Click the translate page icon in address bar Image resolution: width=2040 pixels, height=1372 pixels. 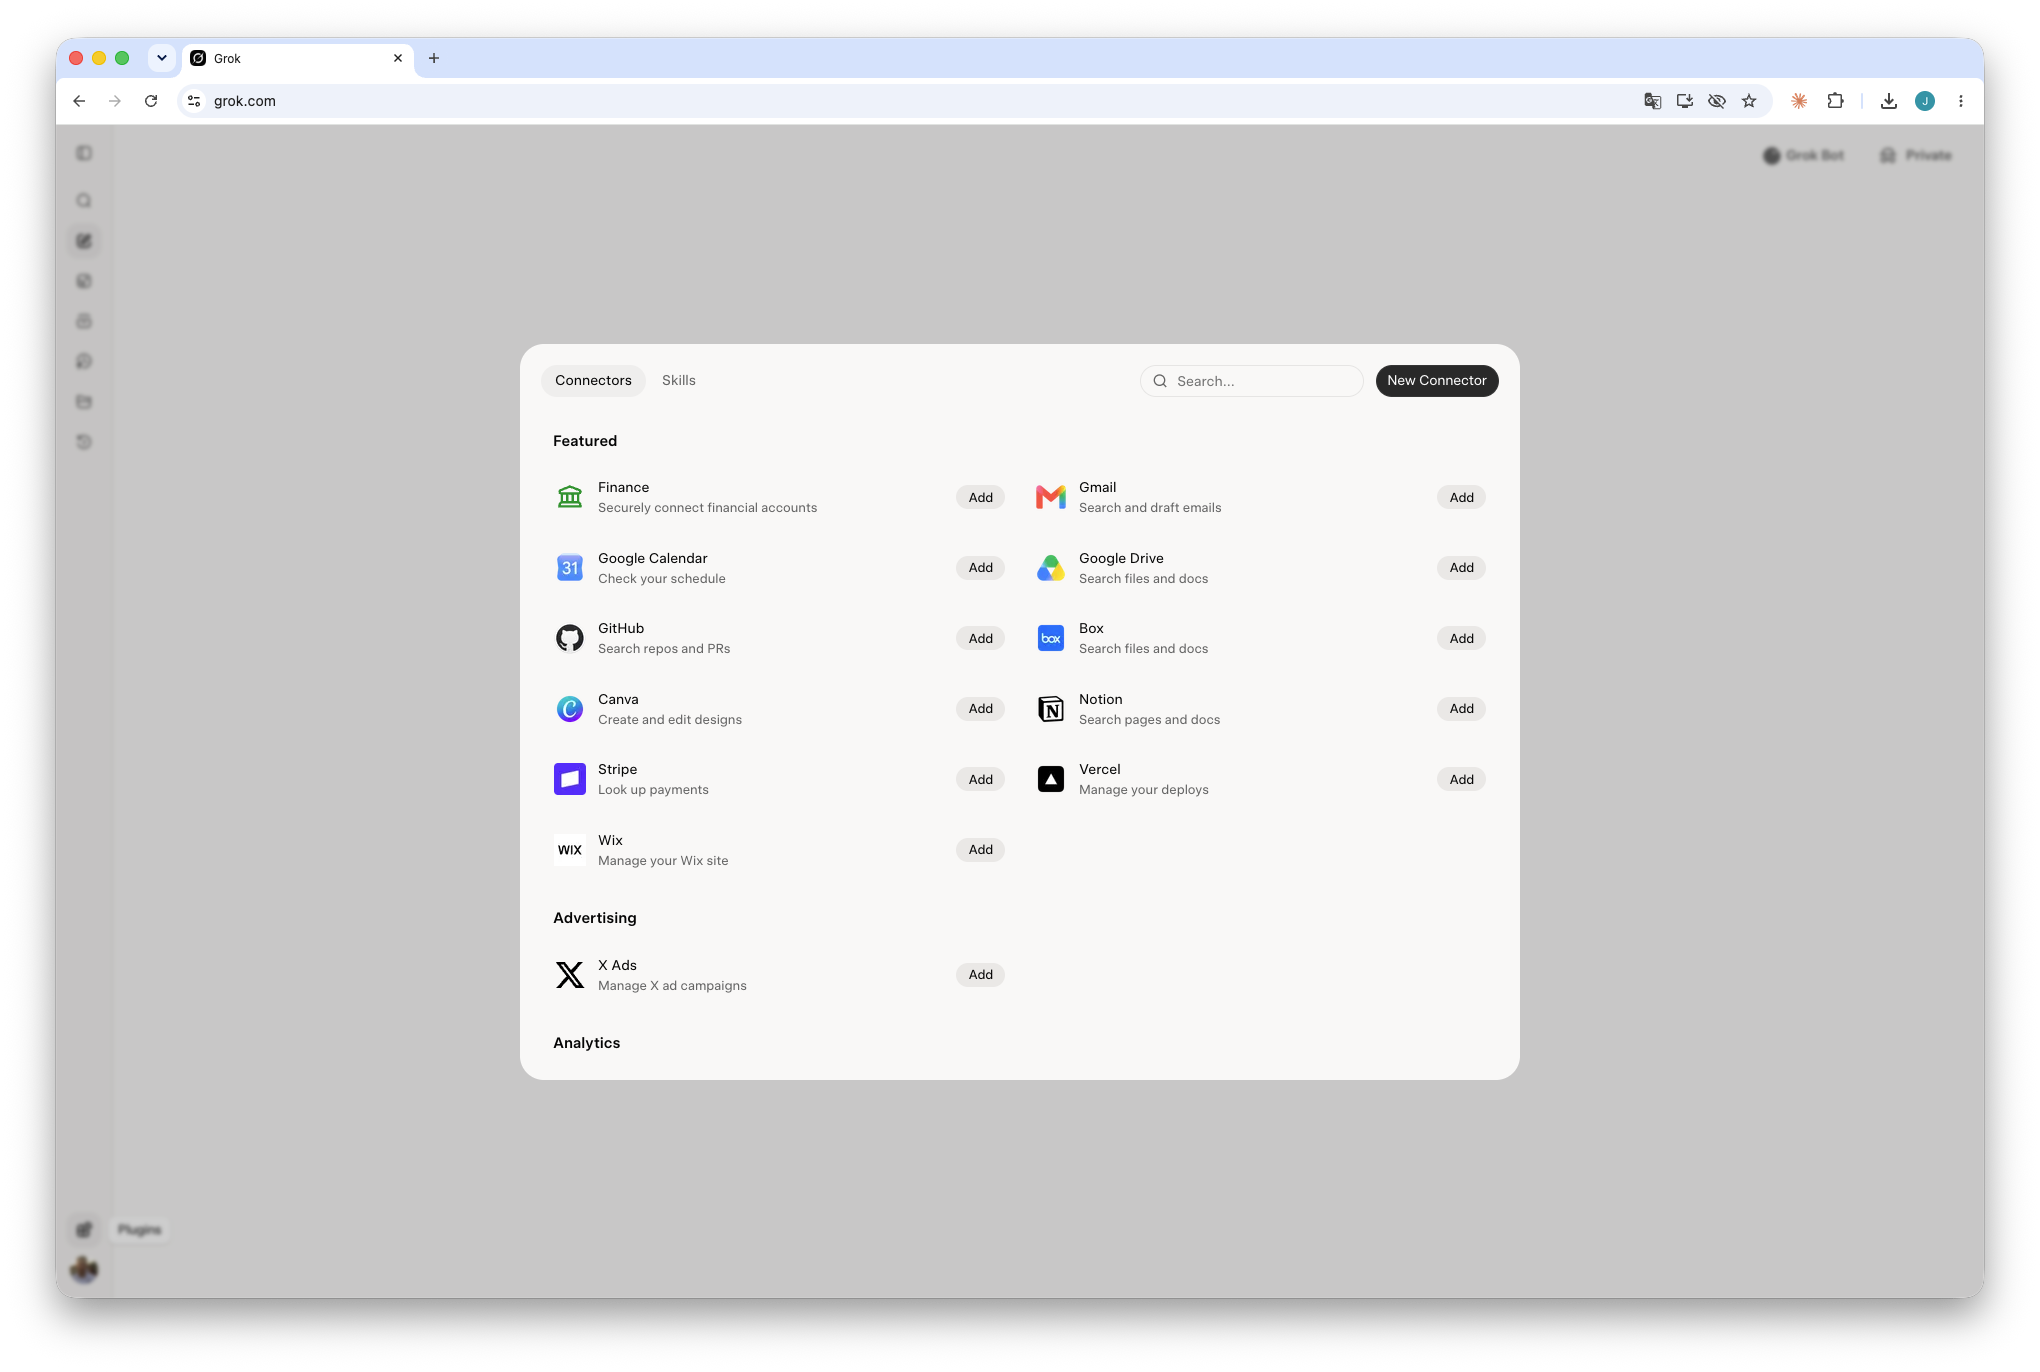[x=1653, y=101]
